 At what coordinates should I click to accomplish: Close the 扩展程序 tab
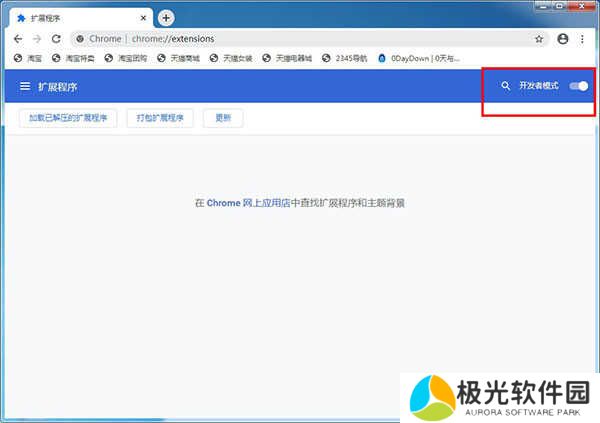click(143, 18)
